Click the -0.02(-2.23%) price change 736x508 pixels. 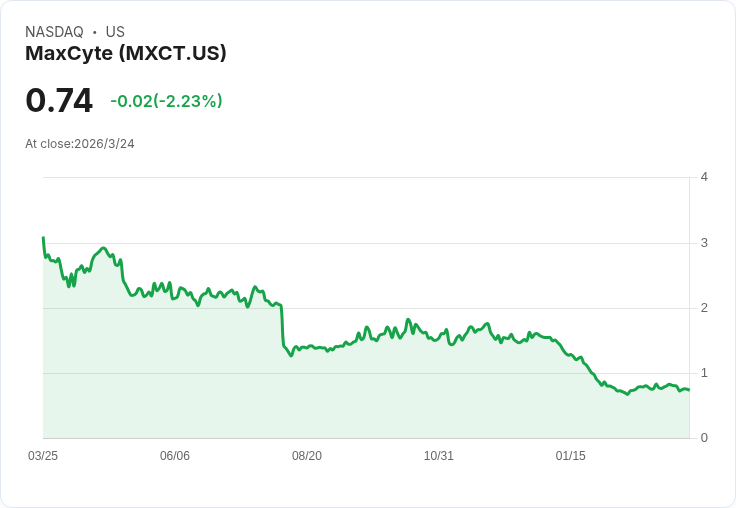[x=166, y=101]
